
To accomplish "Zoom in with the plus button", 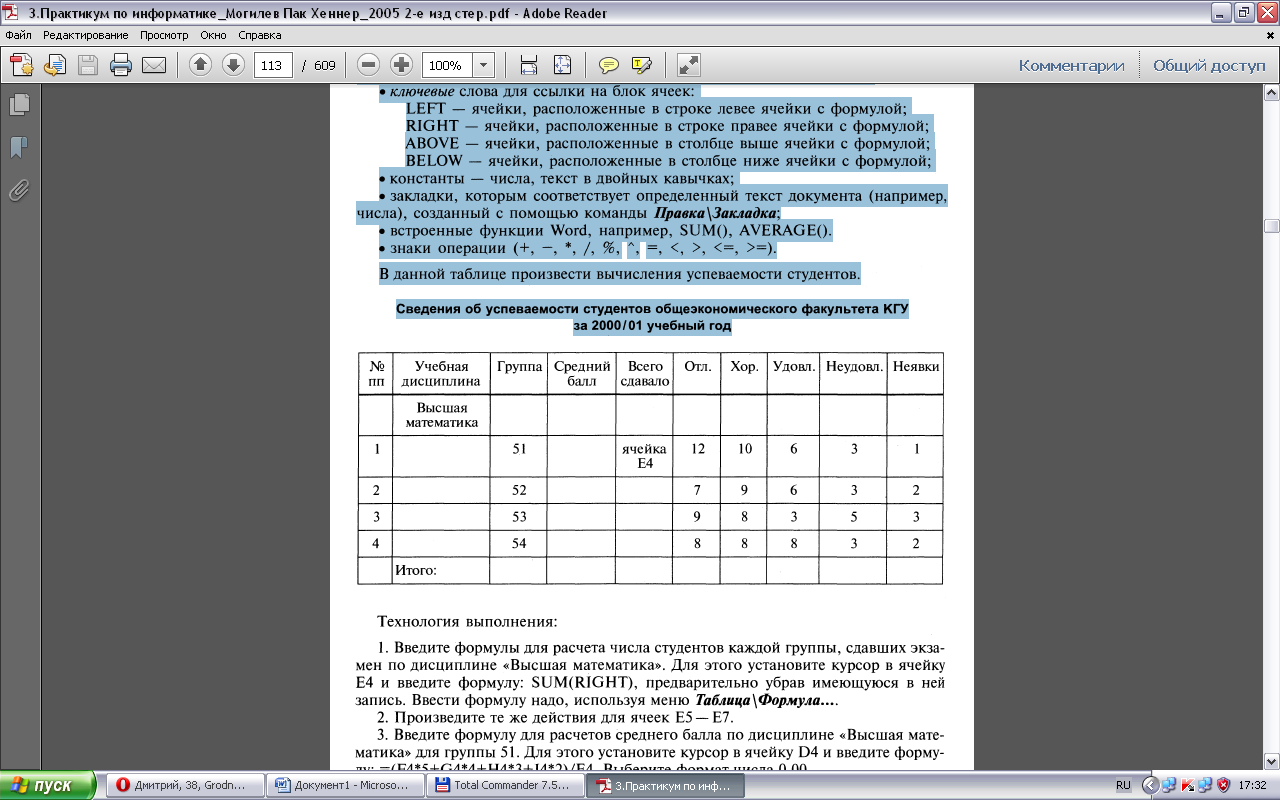I will [x=401, y=66].
